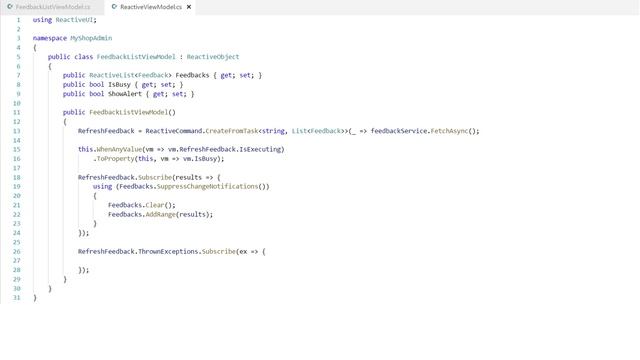Click the file icon on FeedbackListViewModel.cs tab
640x360 pixels.
[10, 7]
